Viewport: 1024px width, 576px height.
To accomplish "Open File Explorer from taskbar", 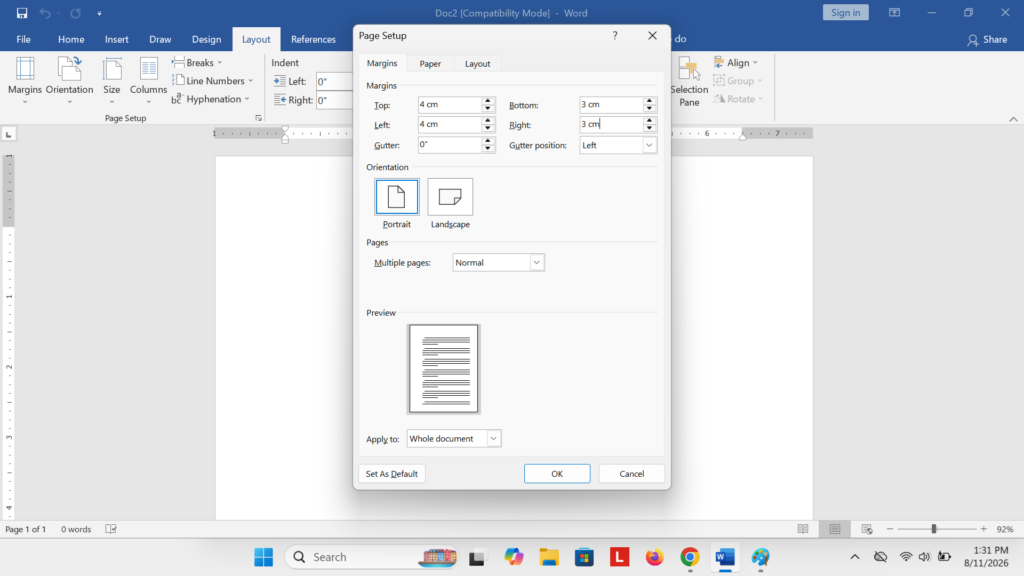I will pos(549,557).
